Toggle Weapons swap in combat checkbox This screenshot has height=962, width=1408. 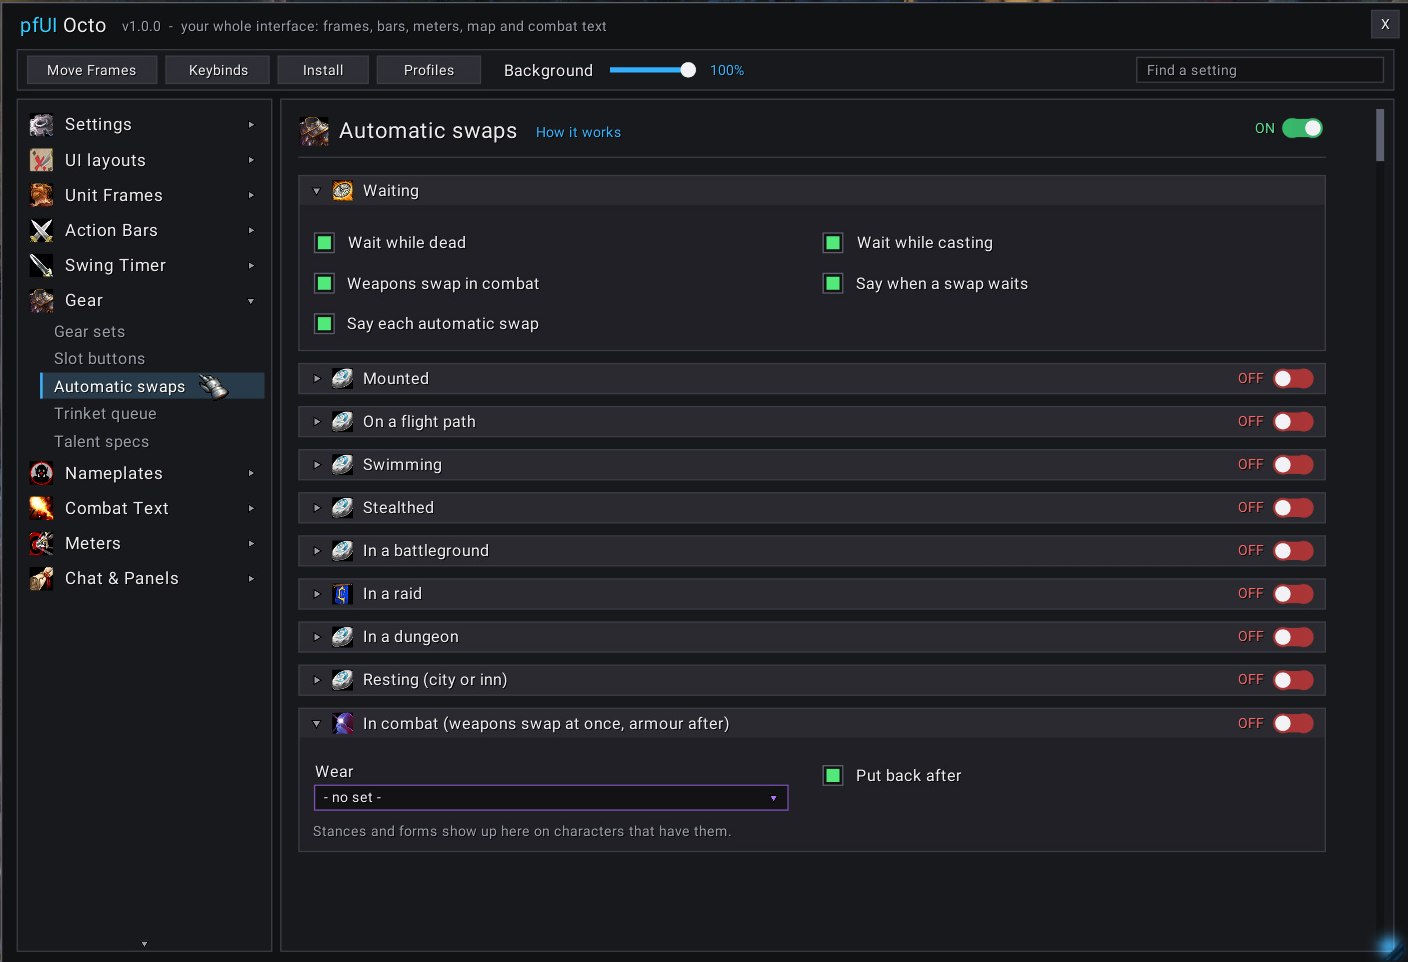(x=324, y=283)
